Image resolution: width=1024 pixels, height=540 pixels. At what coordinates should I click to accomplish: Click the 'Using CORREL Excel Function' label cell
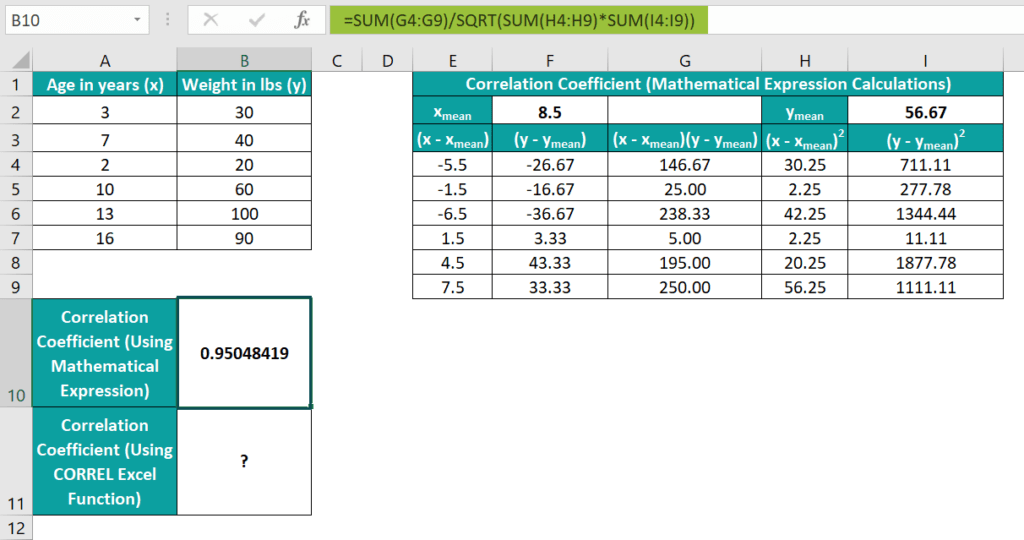(x=104, y=461)
